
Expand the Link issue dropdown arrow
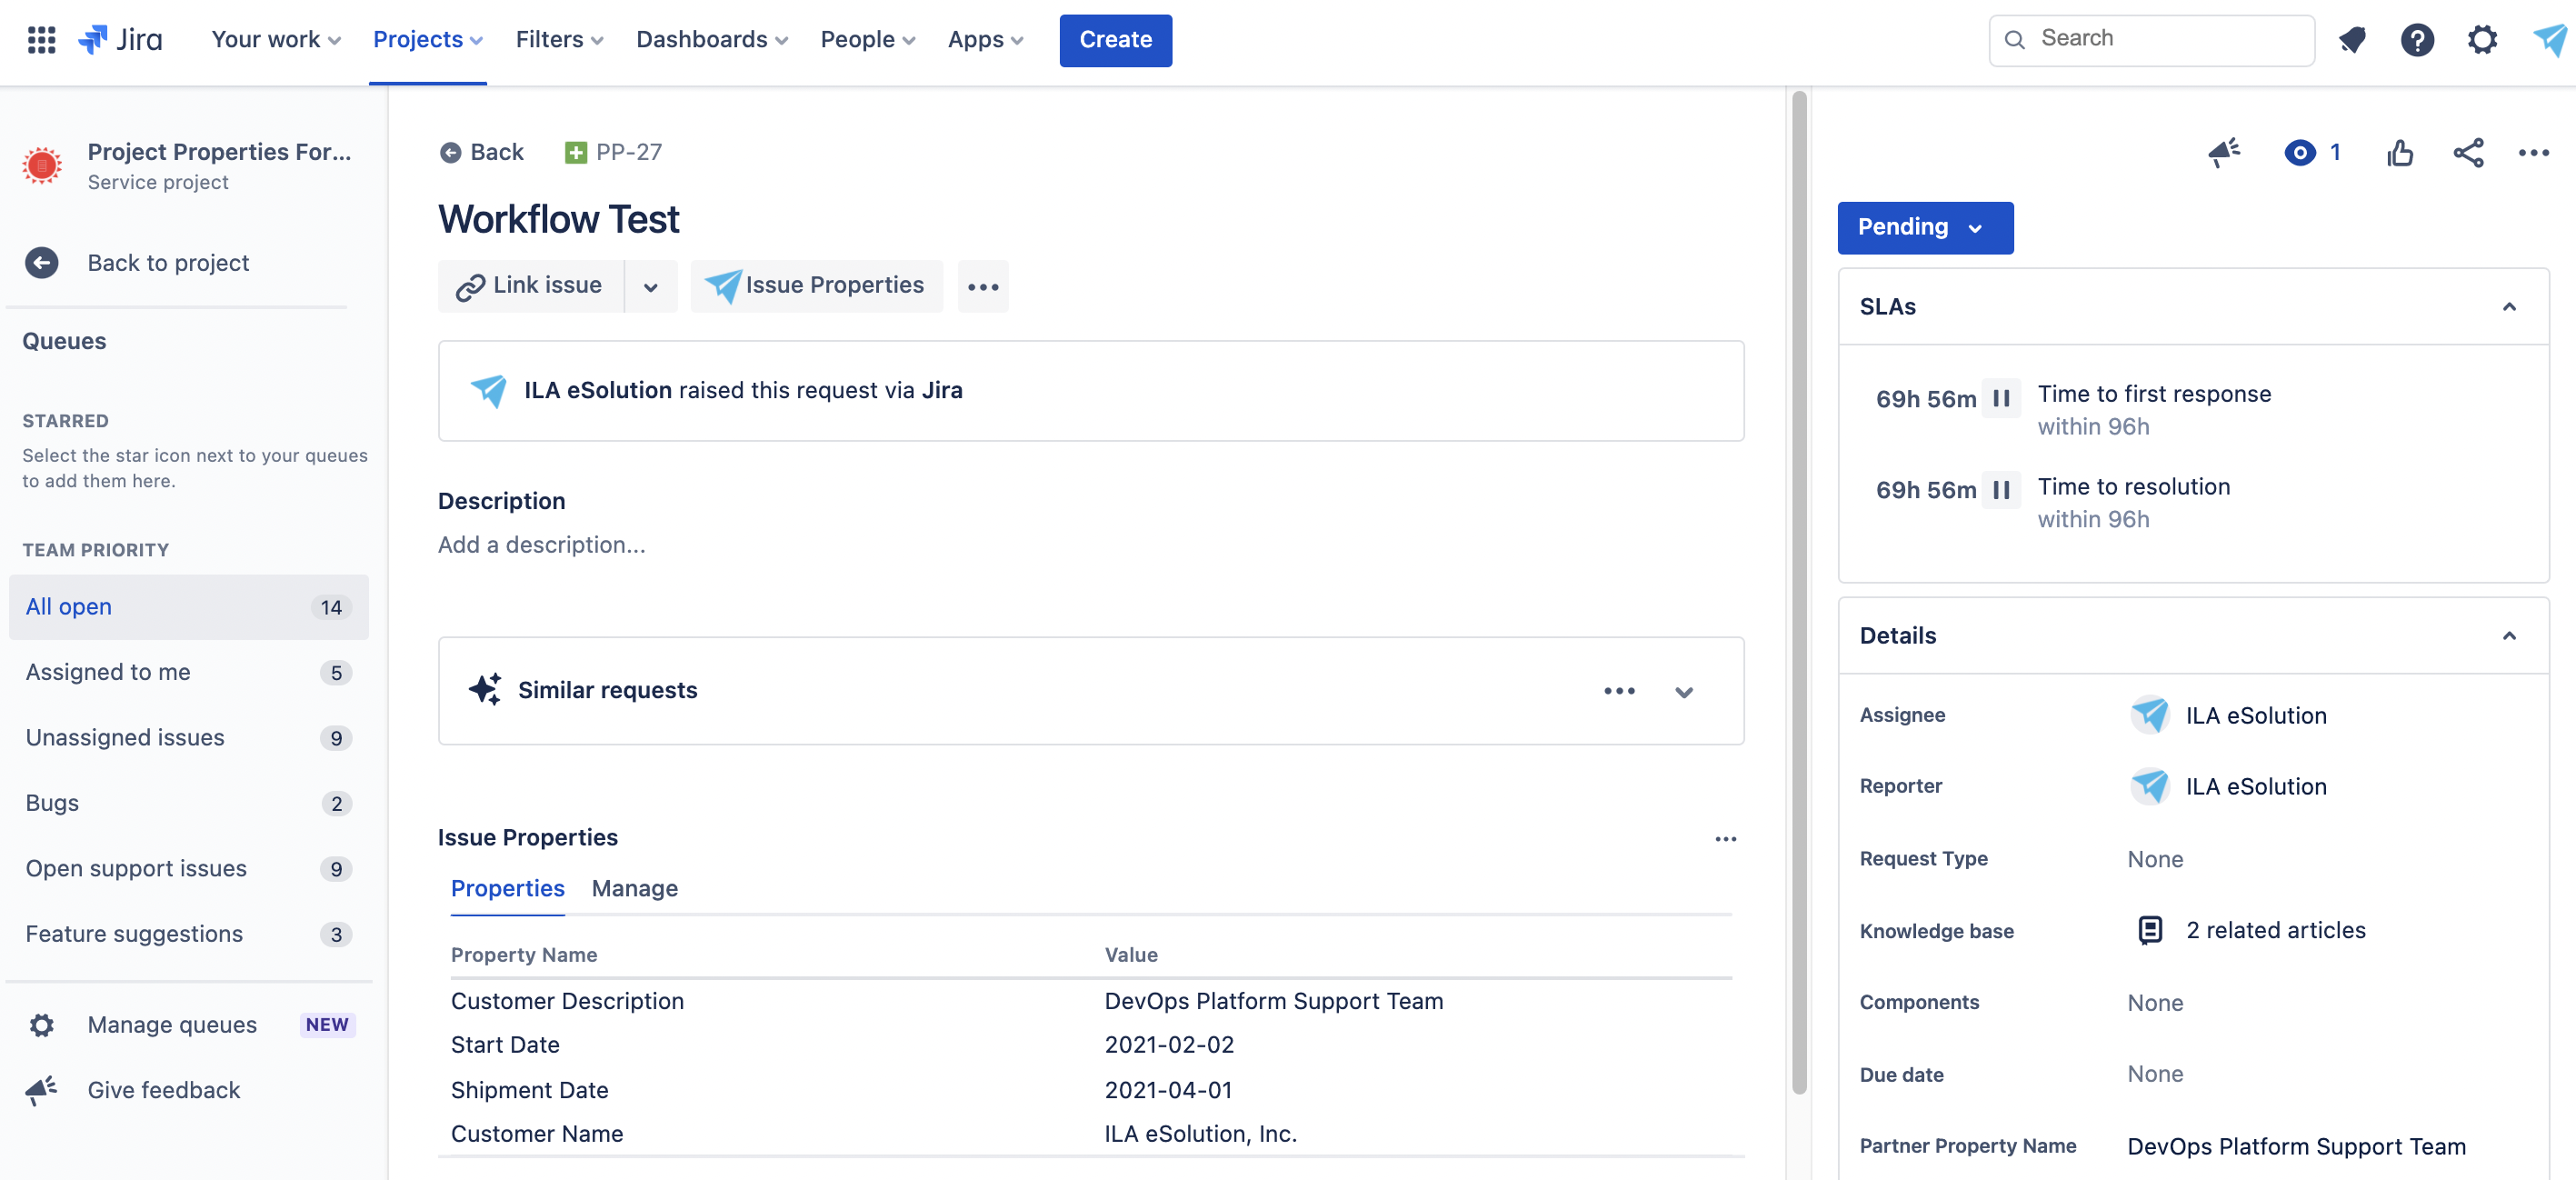[651, 286]
